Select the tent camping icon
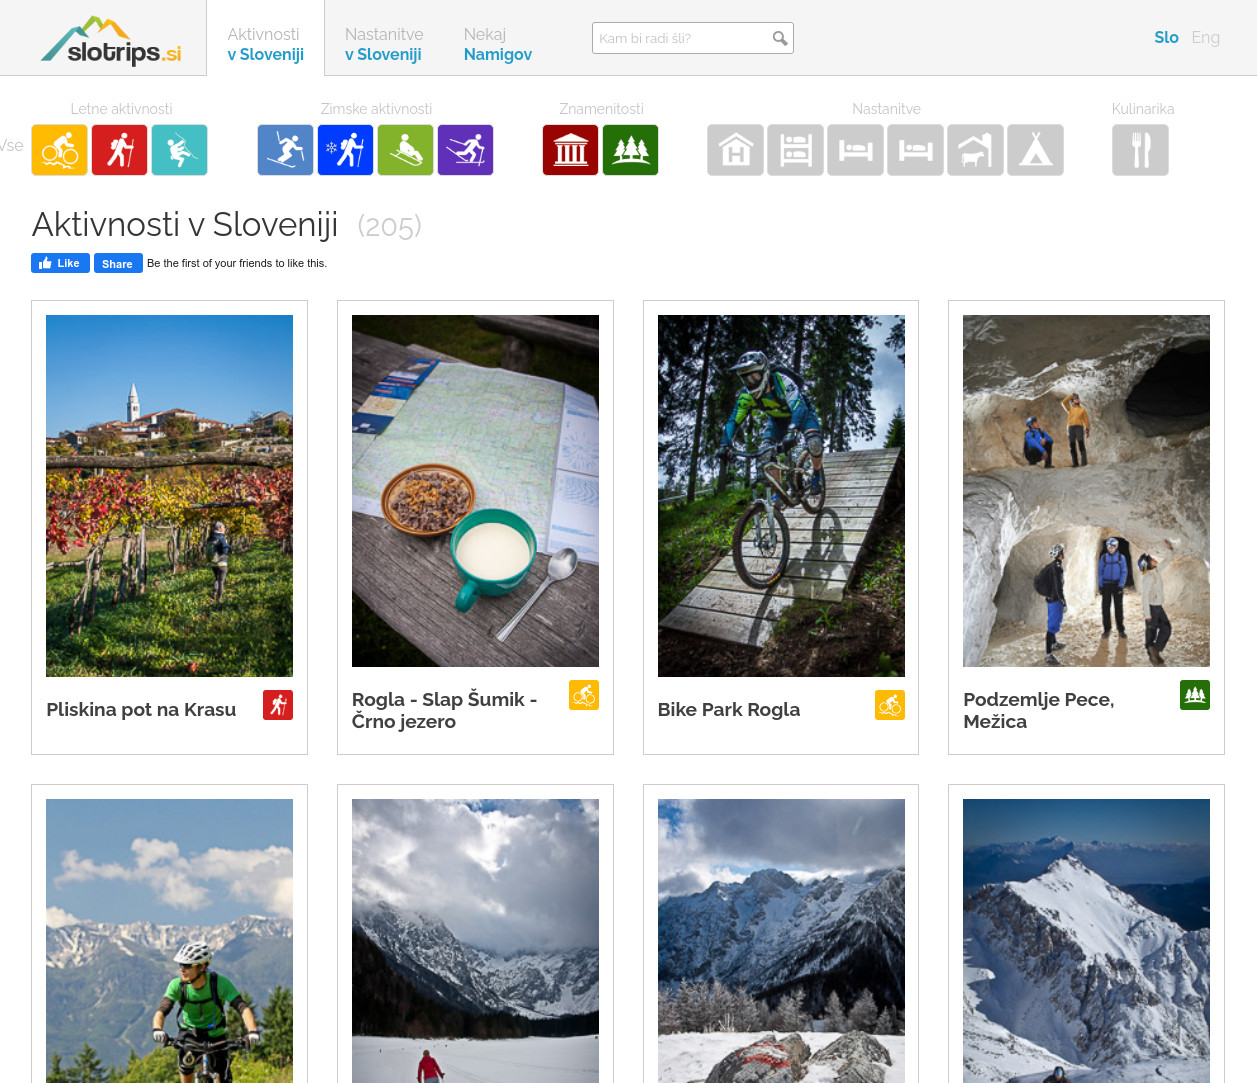 [1035, 150]
